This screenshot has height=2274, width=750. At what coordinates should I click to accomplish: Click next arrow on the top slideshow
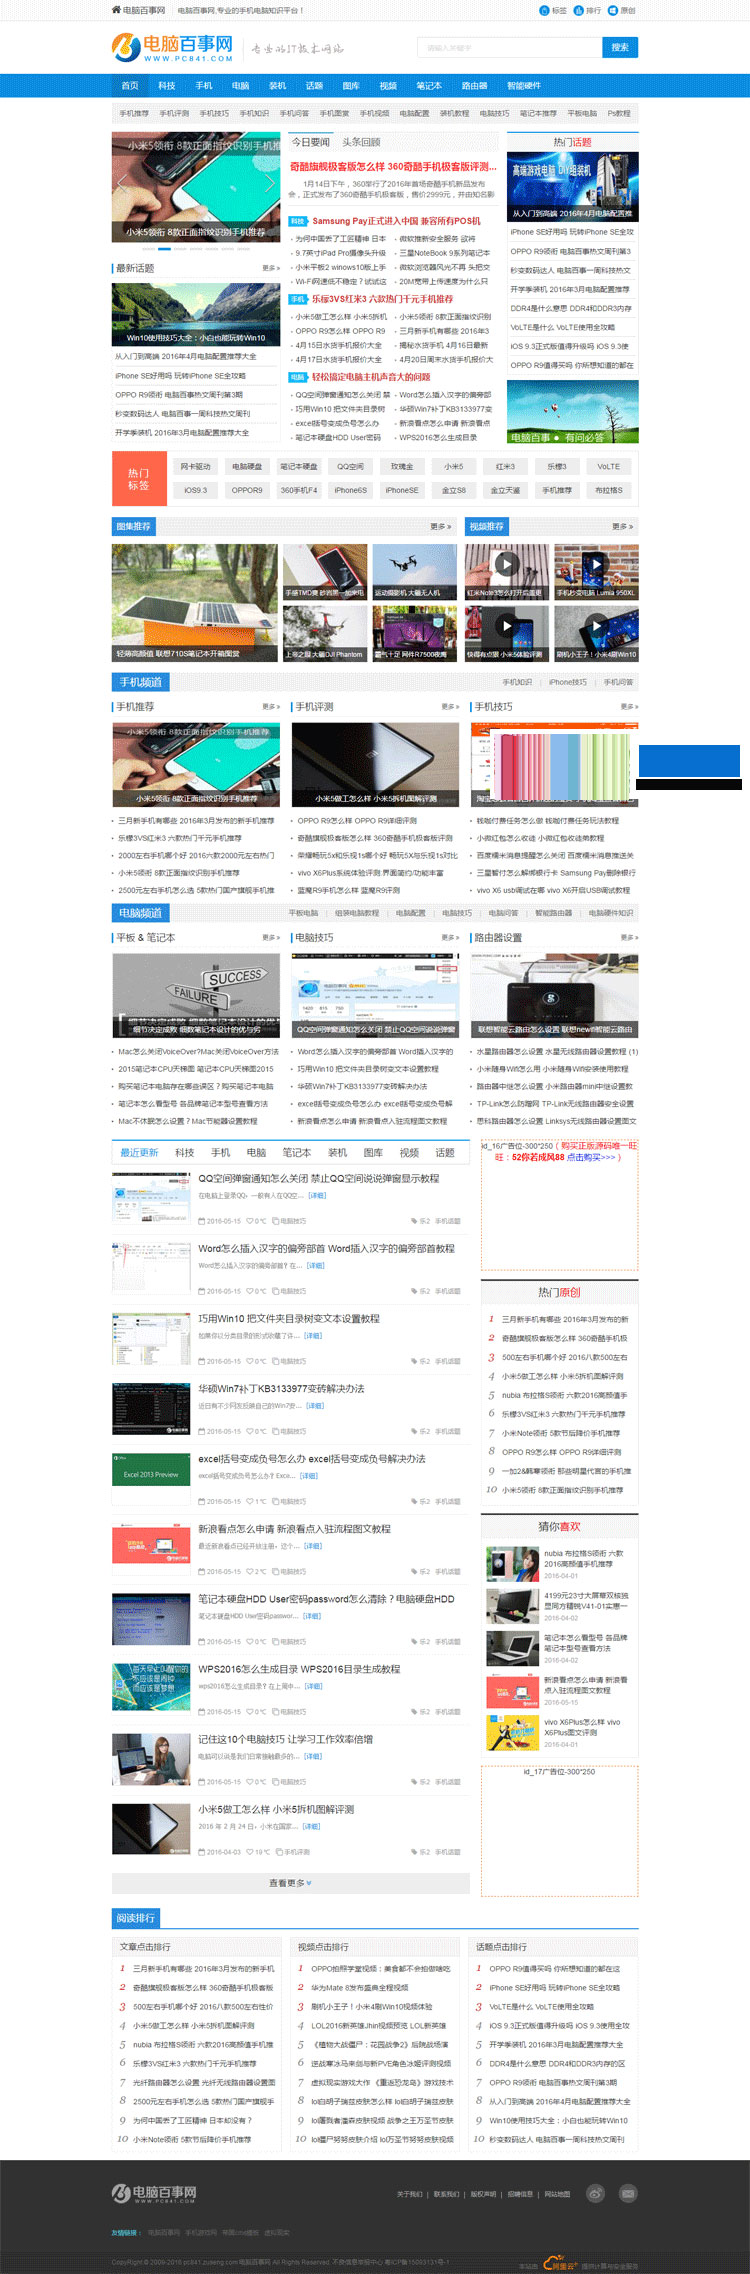pyautogui.click(x=269, y=183)
